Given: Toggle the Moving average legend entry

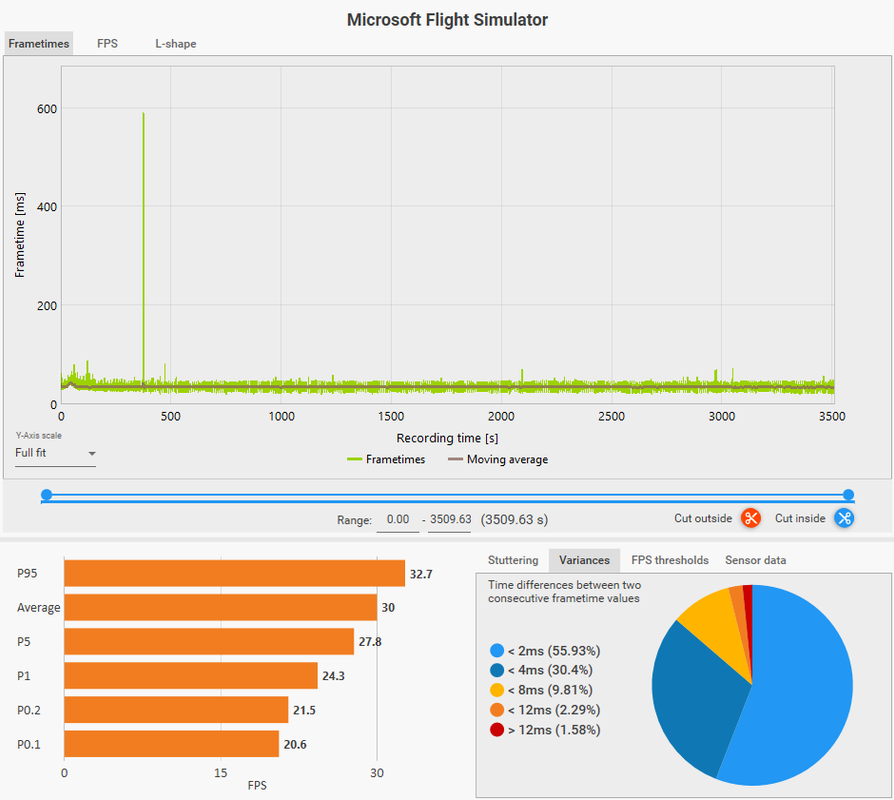Looking at the screenshot, I should 498,459.
